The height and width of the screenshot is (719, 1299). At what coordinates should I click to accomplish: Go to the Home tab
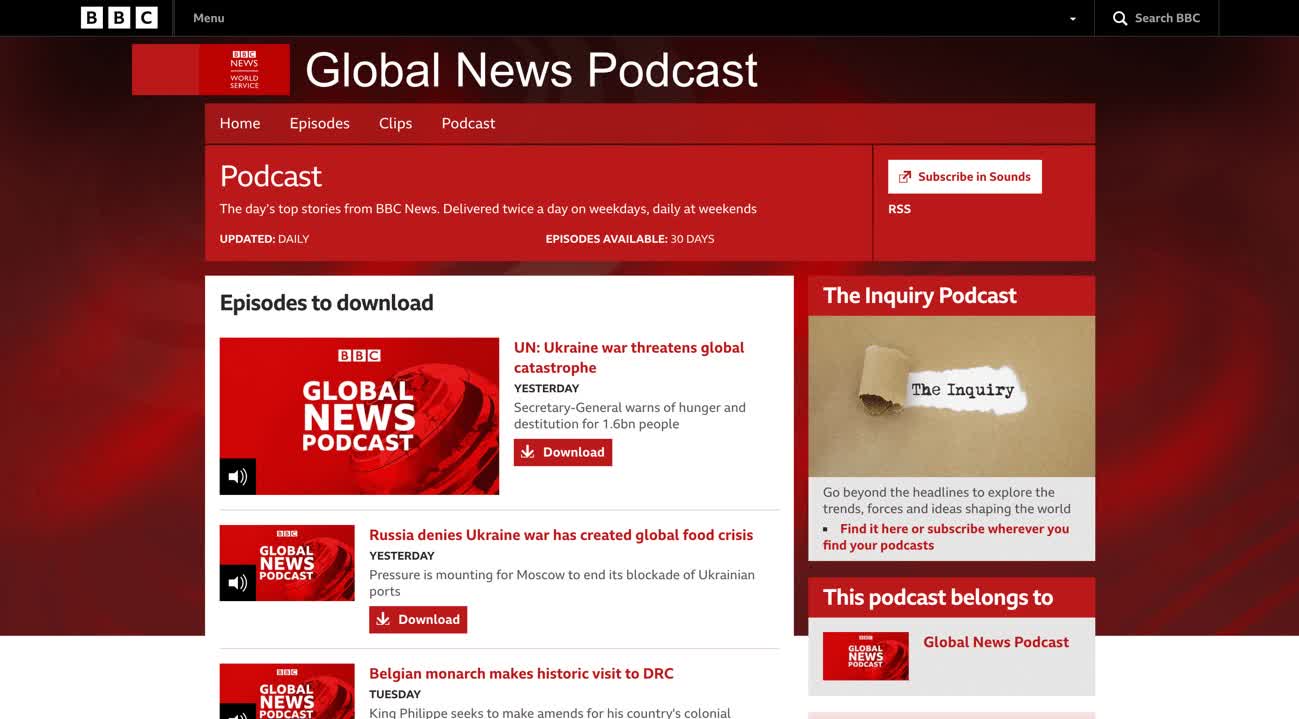coord(240,123)
